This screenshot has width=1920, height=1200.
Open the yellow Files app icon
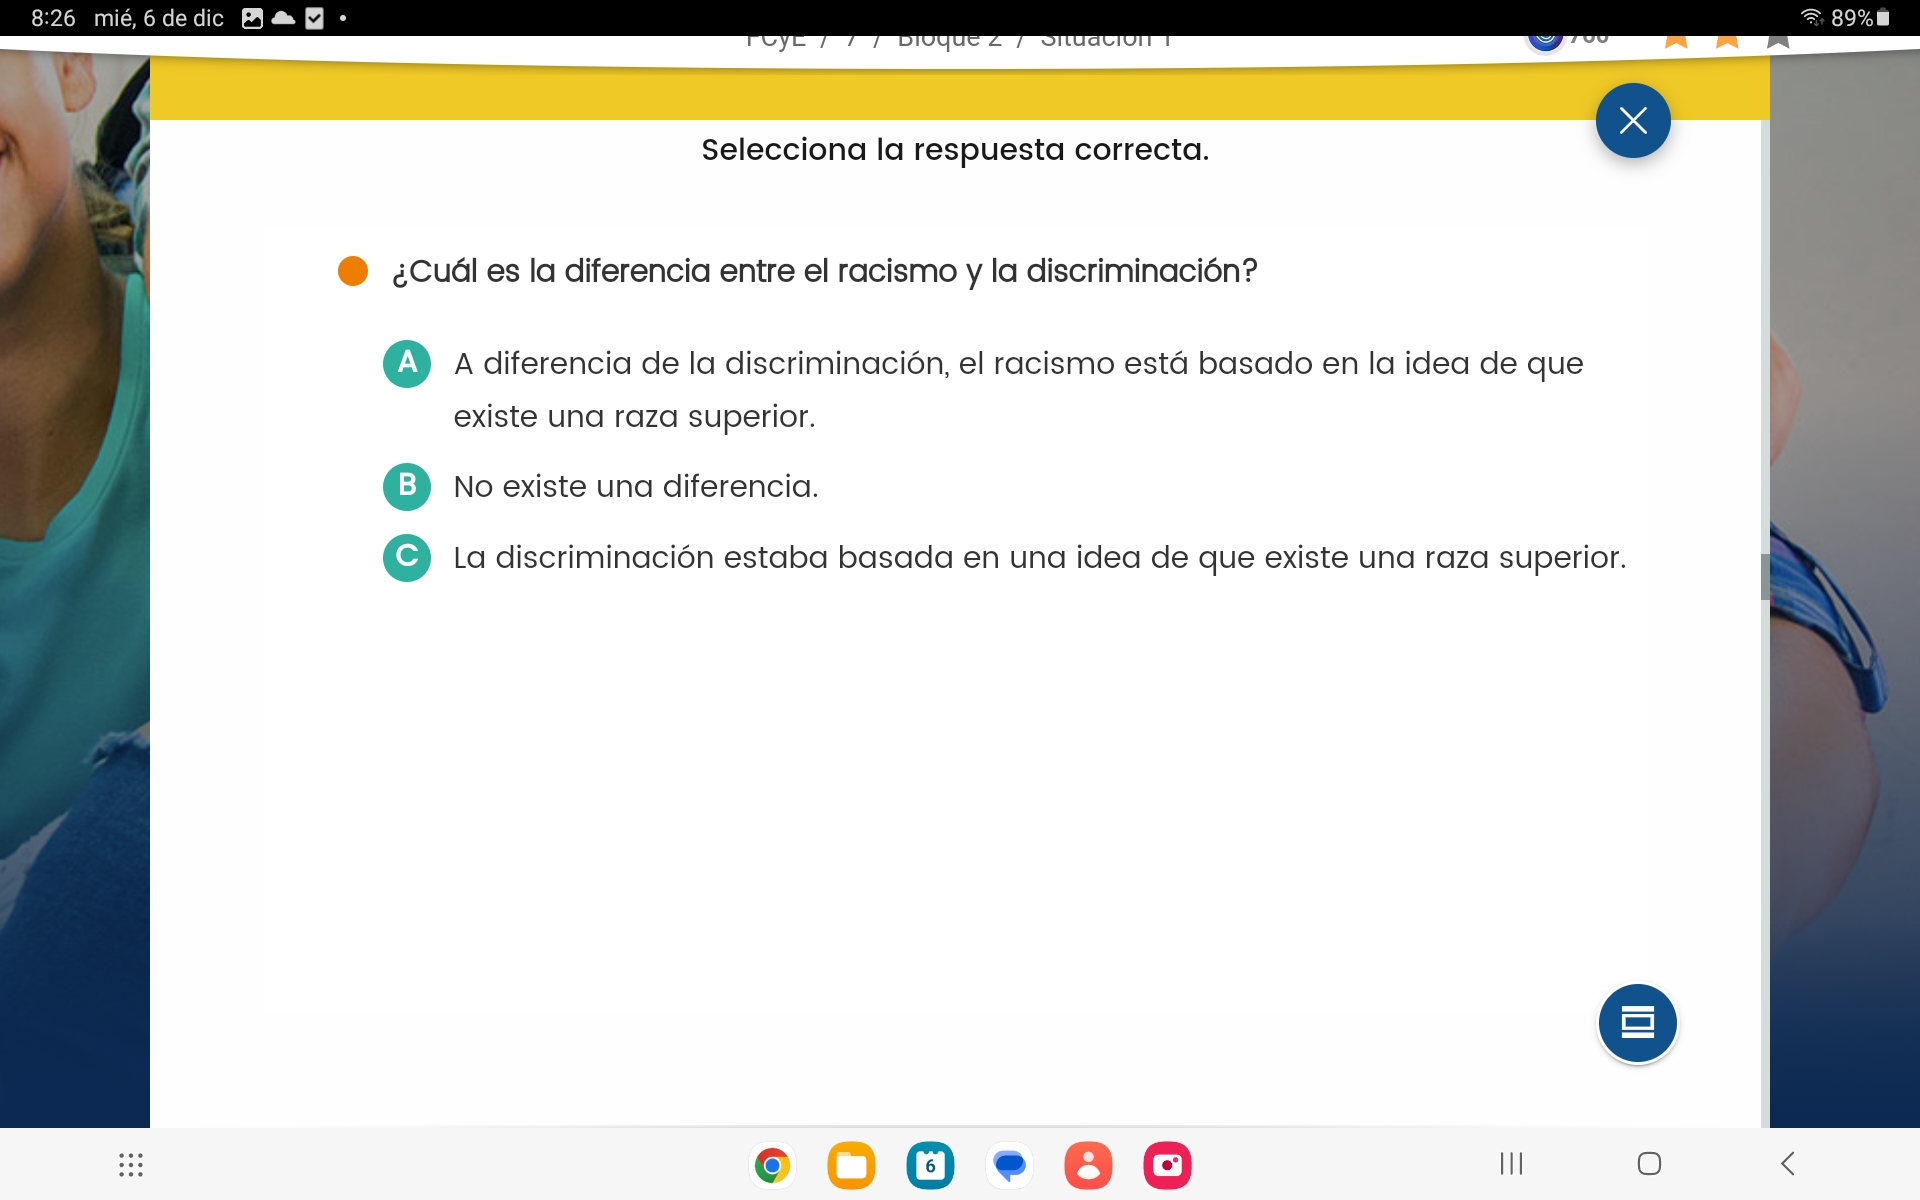(851, 1165)
